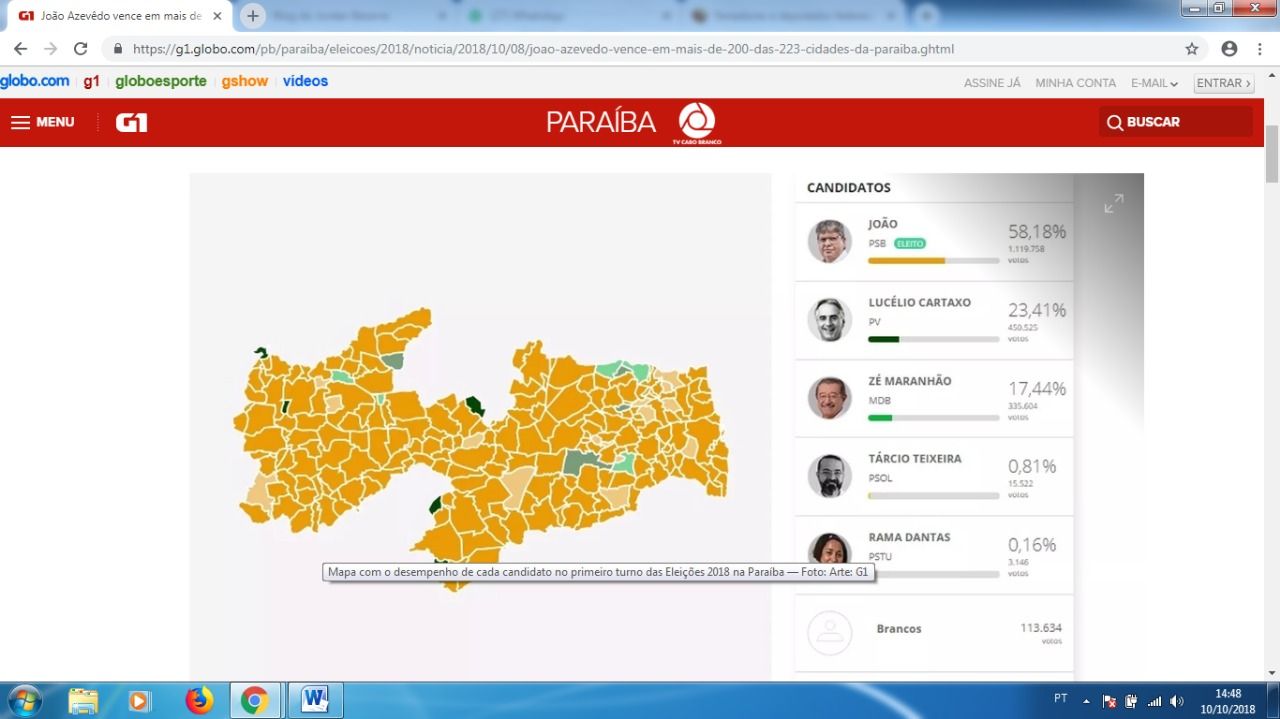Open Firefox from the taskbar
The width and height of the screenshot is (1280, 719).
pos(200,700)
